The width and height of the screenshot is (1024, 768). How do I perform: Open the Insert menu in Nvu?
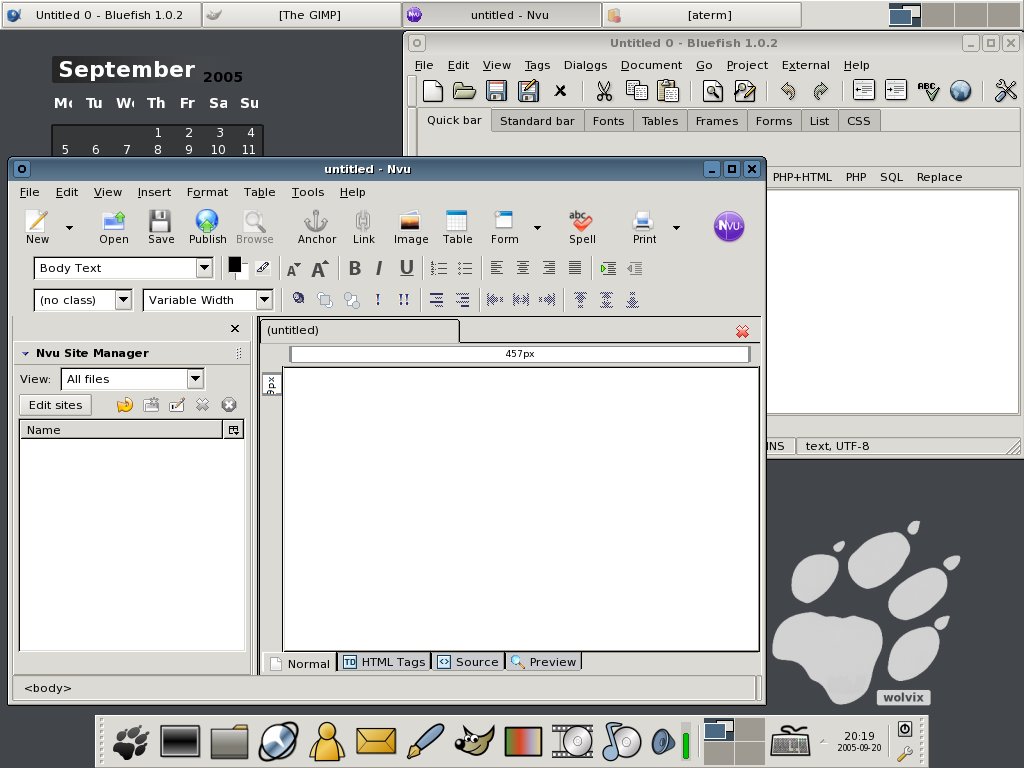coord(154,192)
